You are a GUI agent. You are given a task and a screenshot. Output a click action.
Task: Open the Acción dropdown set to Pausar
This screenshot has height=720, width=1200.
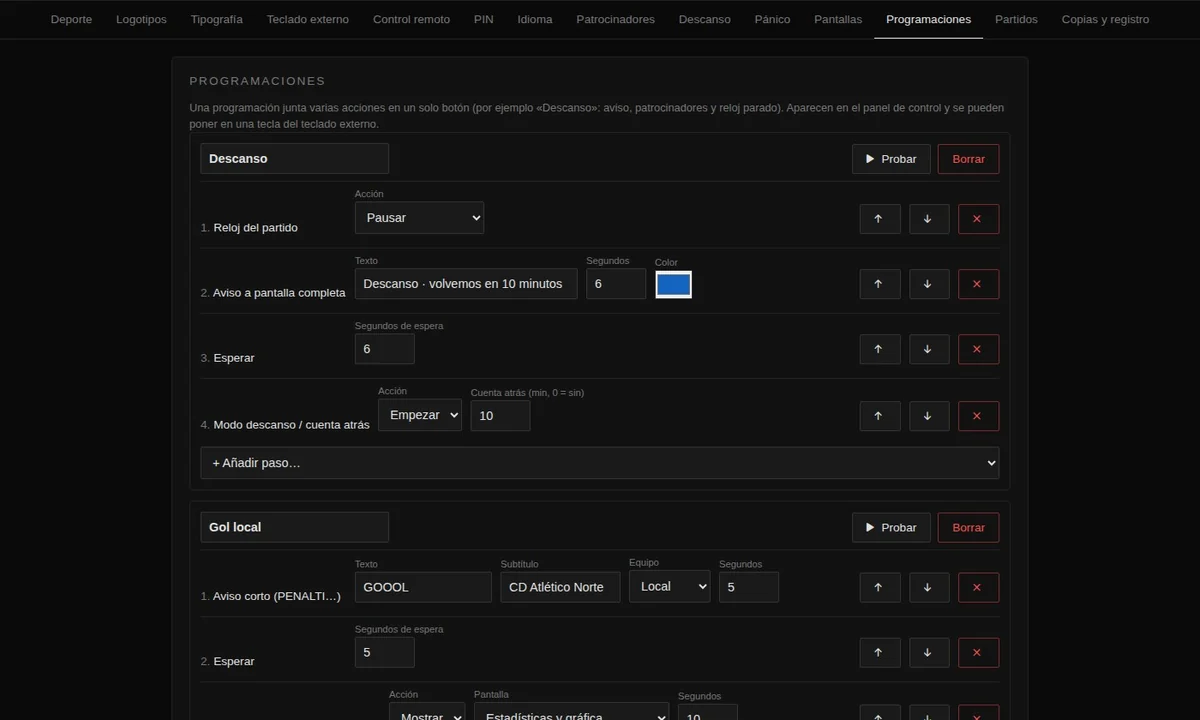[x=419, y=217]
